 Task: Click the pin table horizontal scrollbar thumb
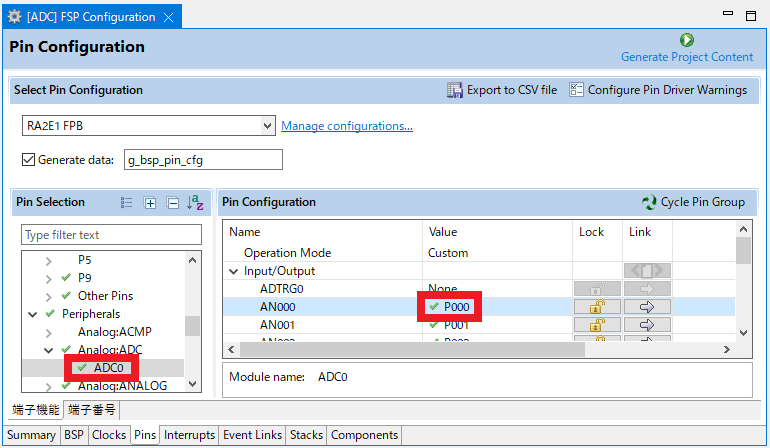(x=412, y=350)
